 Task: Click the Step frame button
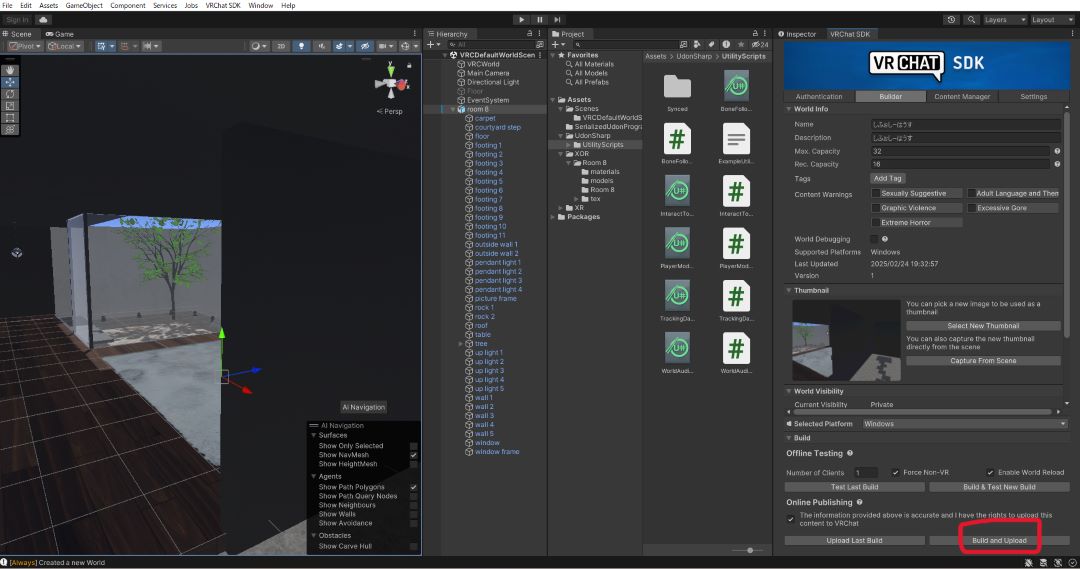pos(557,20)
